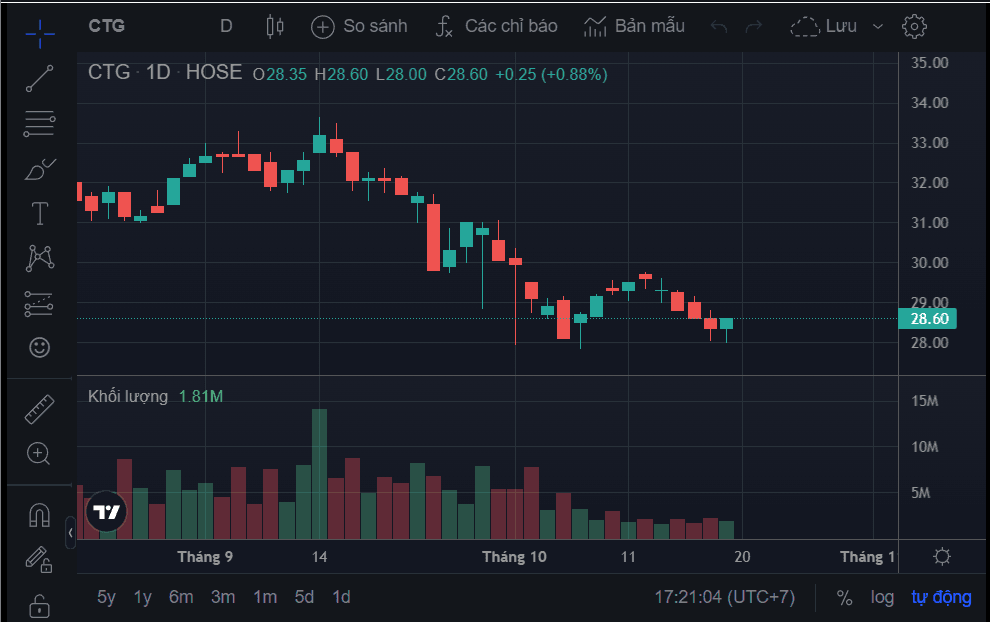Image resolution: width=990 pixels, height=622 pixels.
Task: Open Các chỉ báo indicators menu
Action: [497, 26]
